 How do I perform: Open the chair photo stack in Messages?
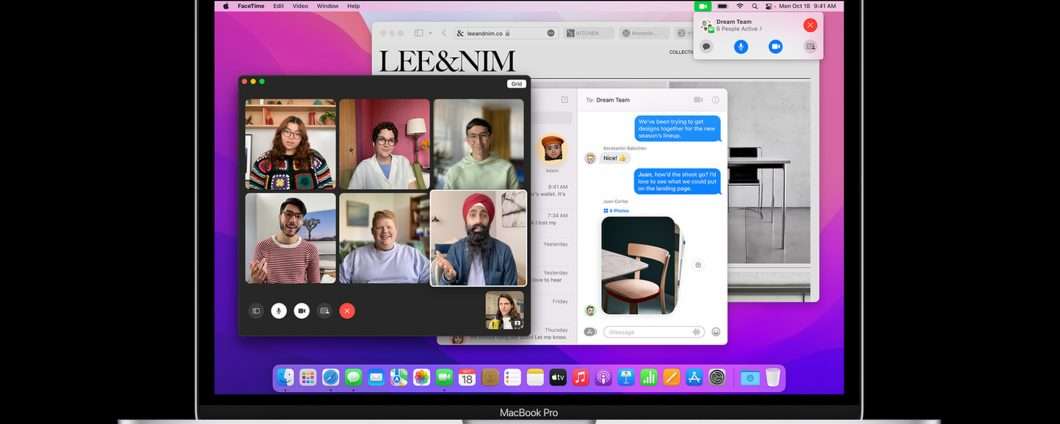point(640,265)
